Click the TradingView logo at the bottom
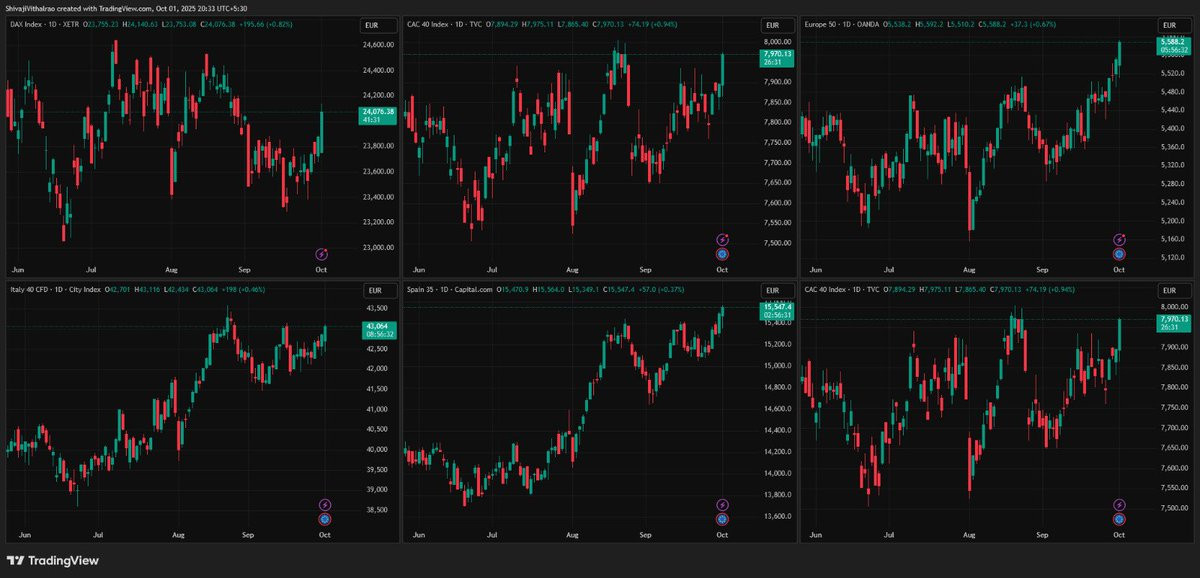The image size is (1200, 578). pyautogui.click(x=53, y=560)
